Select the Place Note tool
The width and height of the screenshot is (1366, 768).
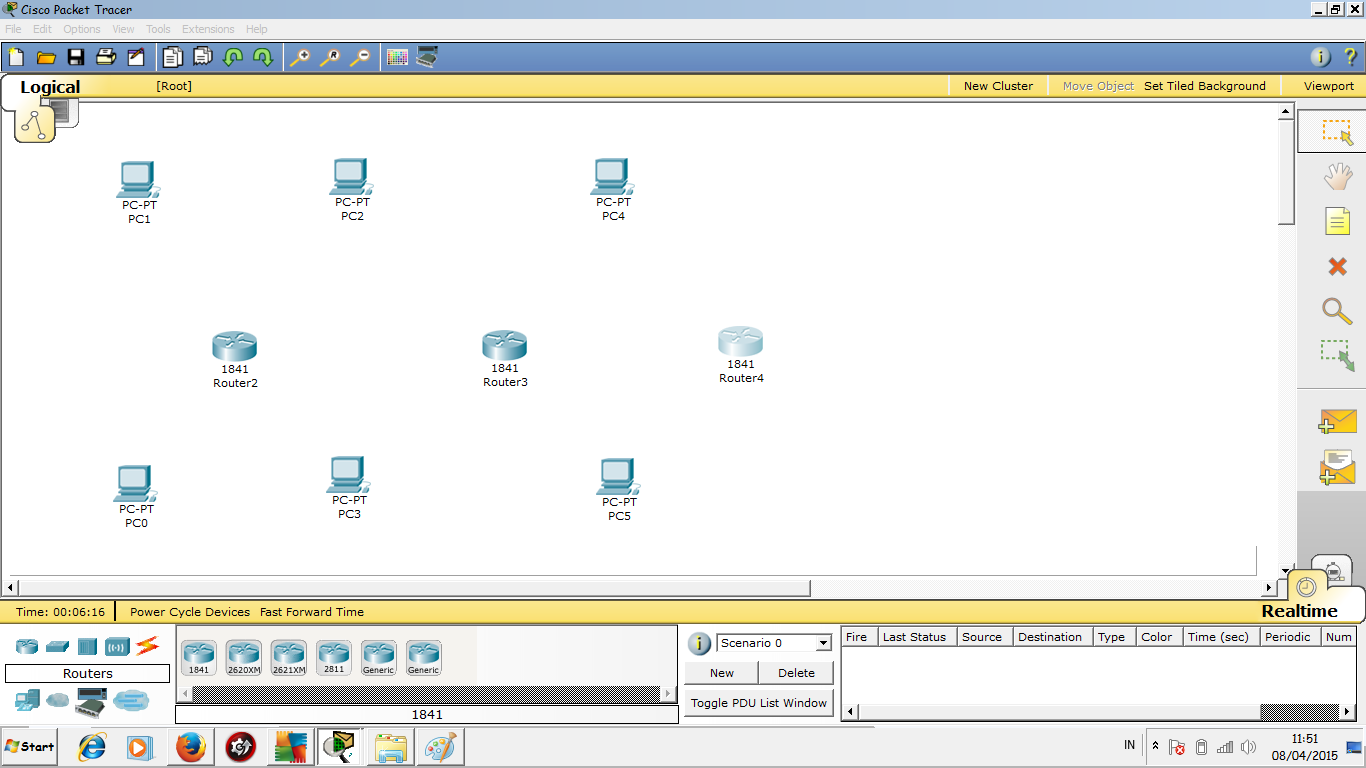(1337, 221)
